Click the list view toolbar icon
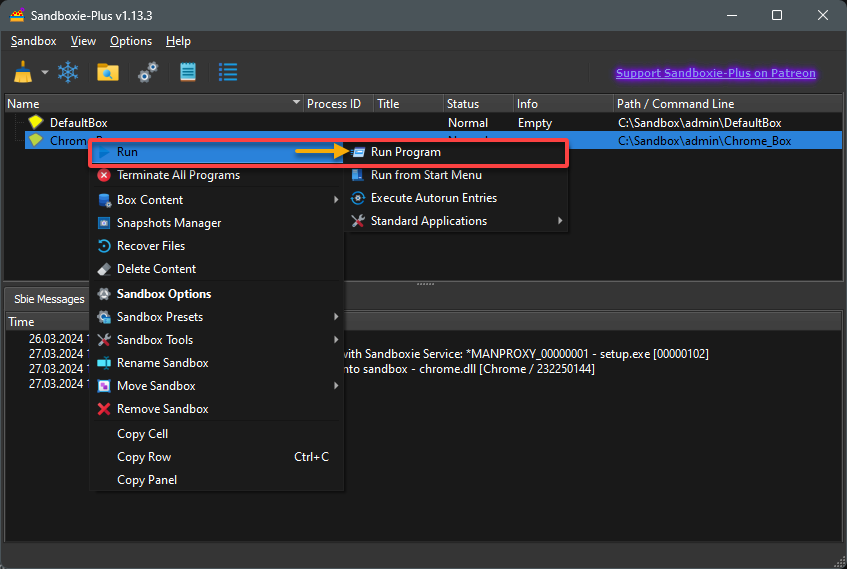Screen dimensions: 847x569 227,72
